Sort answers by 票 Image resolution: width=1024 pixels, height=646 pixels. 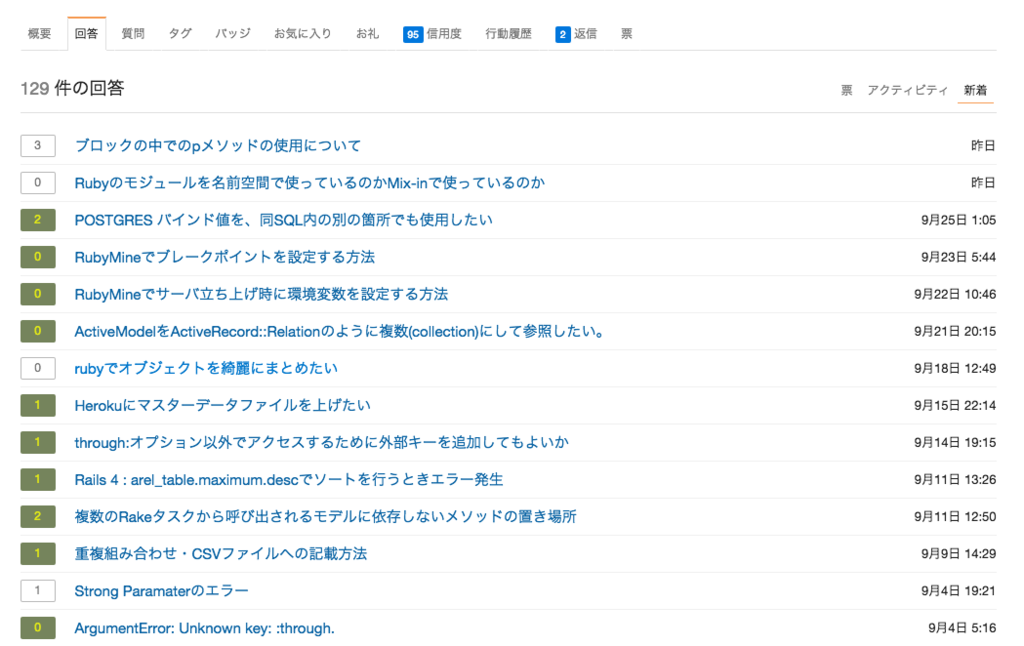click(845, 89)
